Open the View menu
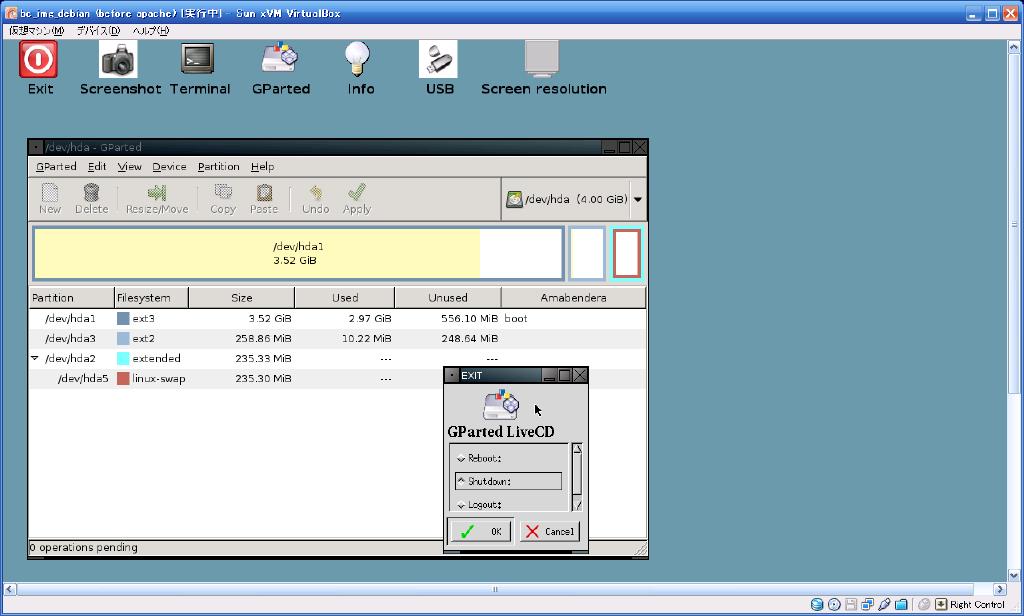 point(129,167)
